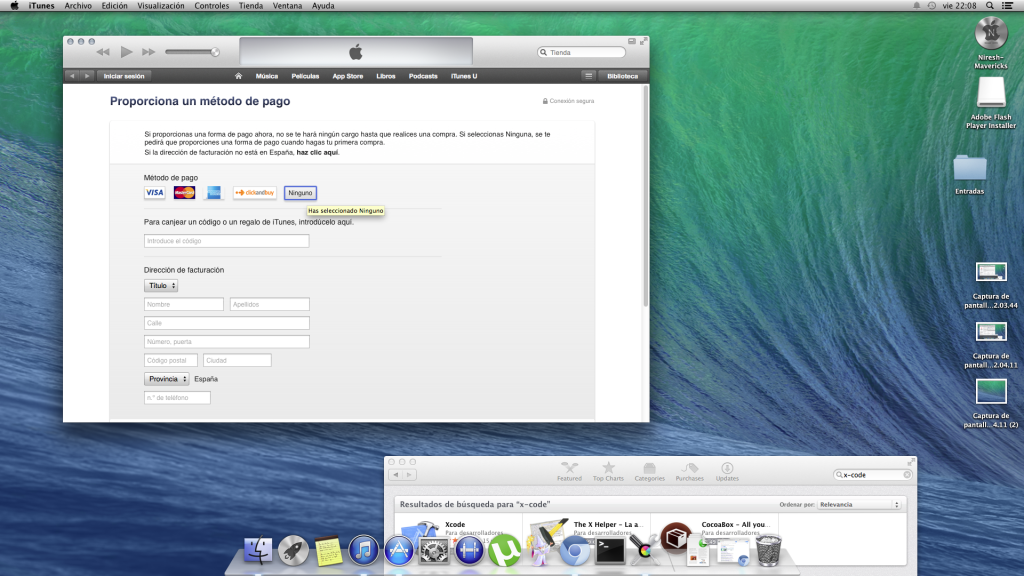1024x576 pixels.
Task: Click the Tienda search field in iTunes
Action: coord(581,52)
